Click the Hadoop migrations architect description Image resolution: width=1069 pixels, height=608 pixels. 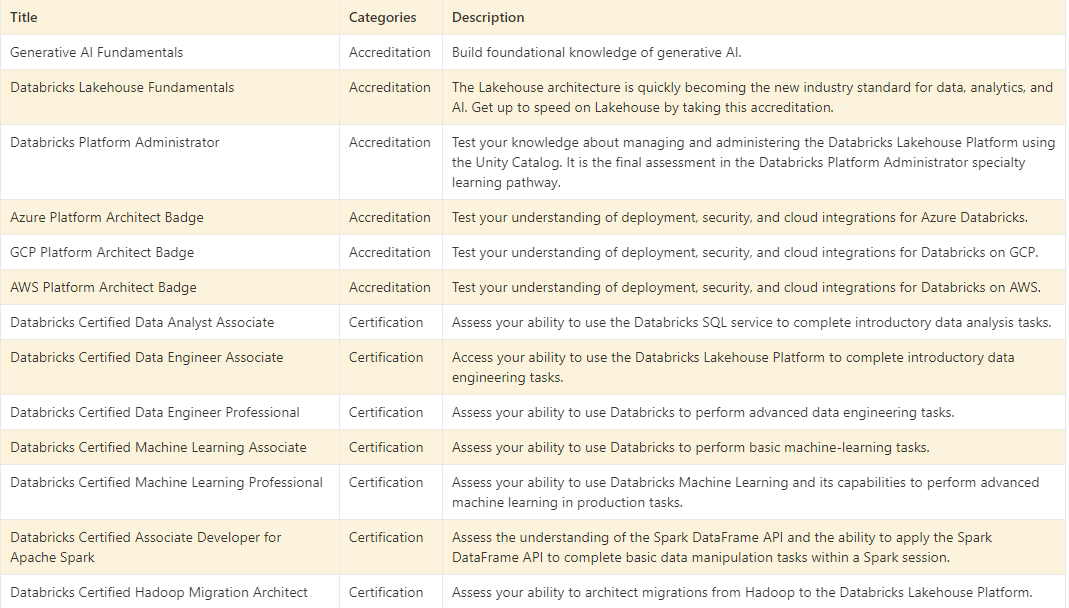click(742, 592)
